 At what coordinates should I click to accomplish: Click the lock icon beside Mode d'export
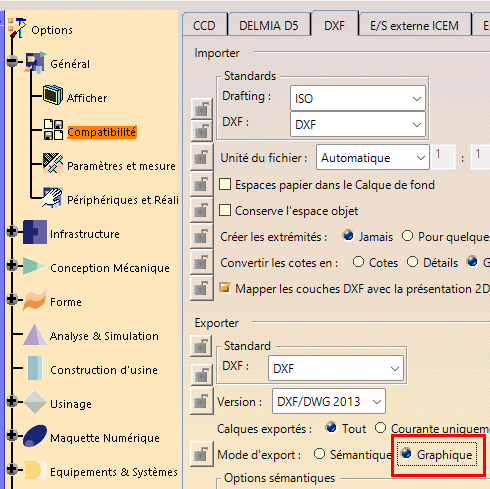click(x=202, y=454)
